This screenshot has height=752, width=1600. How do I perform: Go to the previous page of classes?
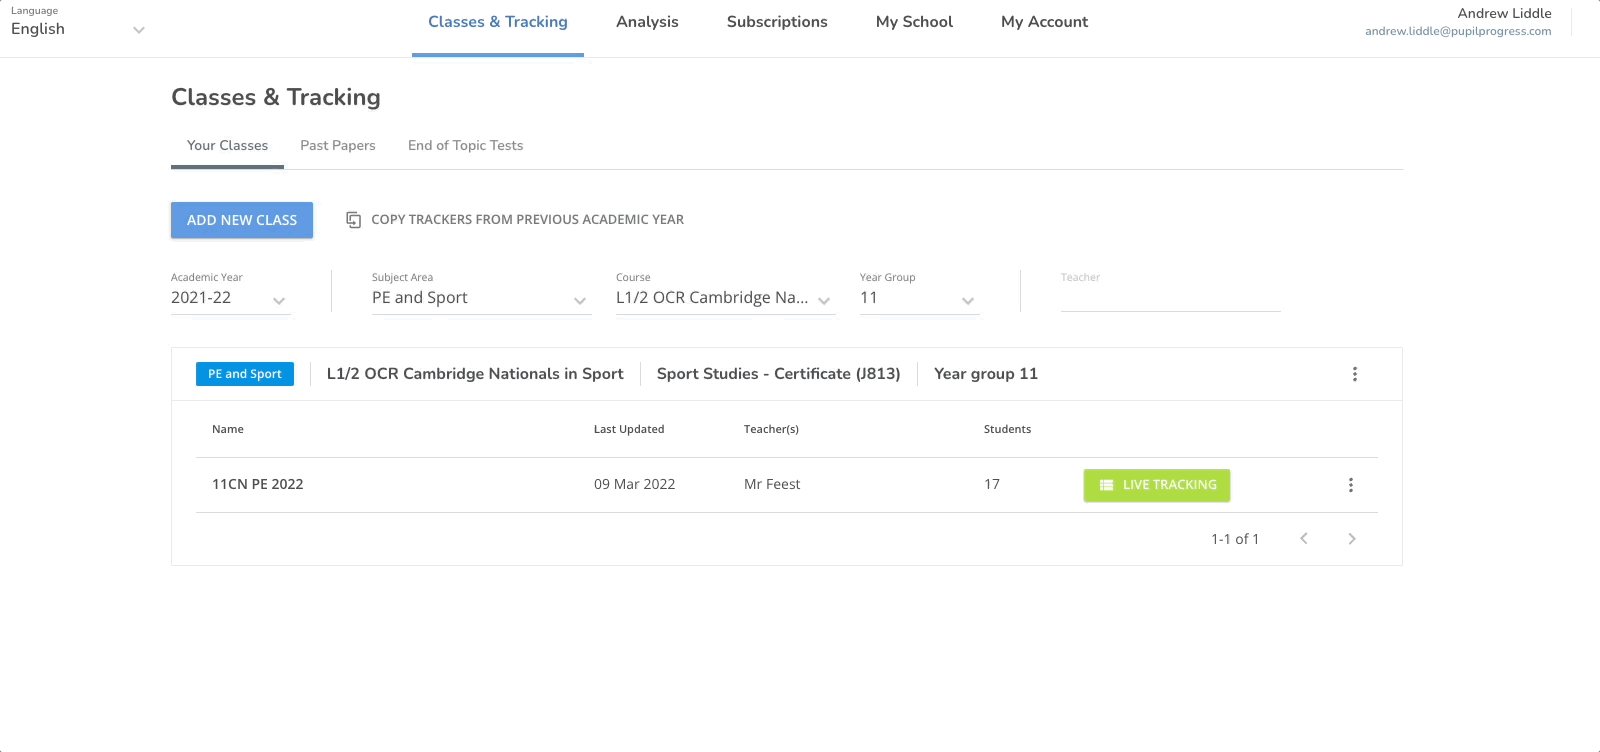[x=1303, y=539]
